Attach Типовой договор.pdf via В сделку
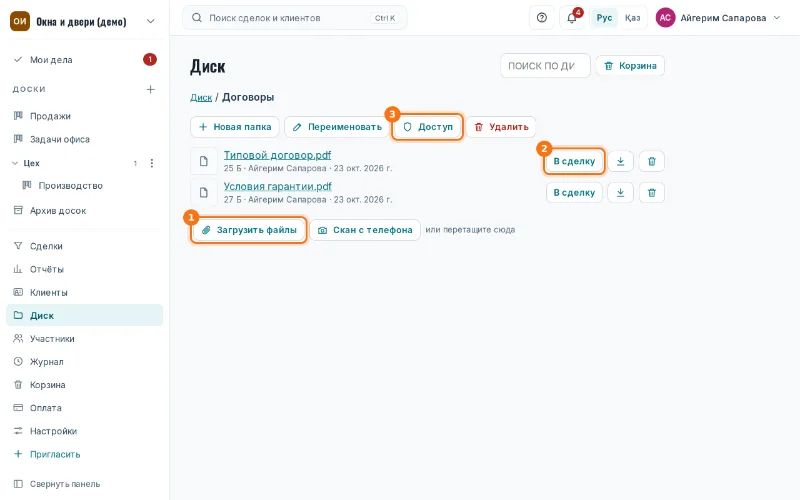 (x=574, y=161)
